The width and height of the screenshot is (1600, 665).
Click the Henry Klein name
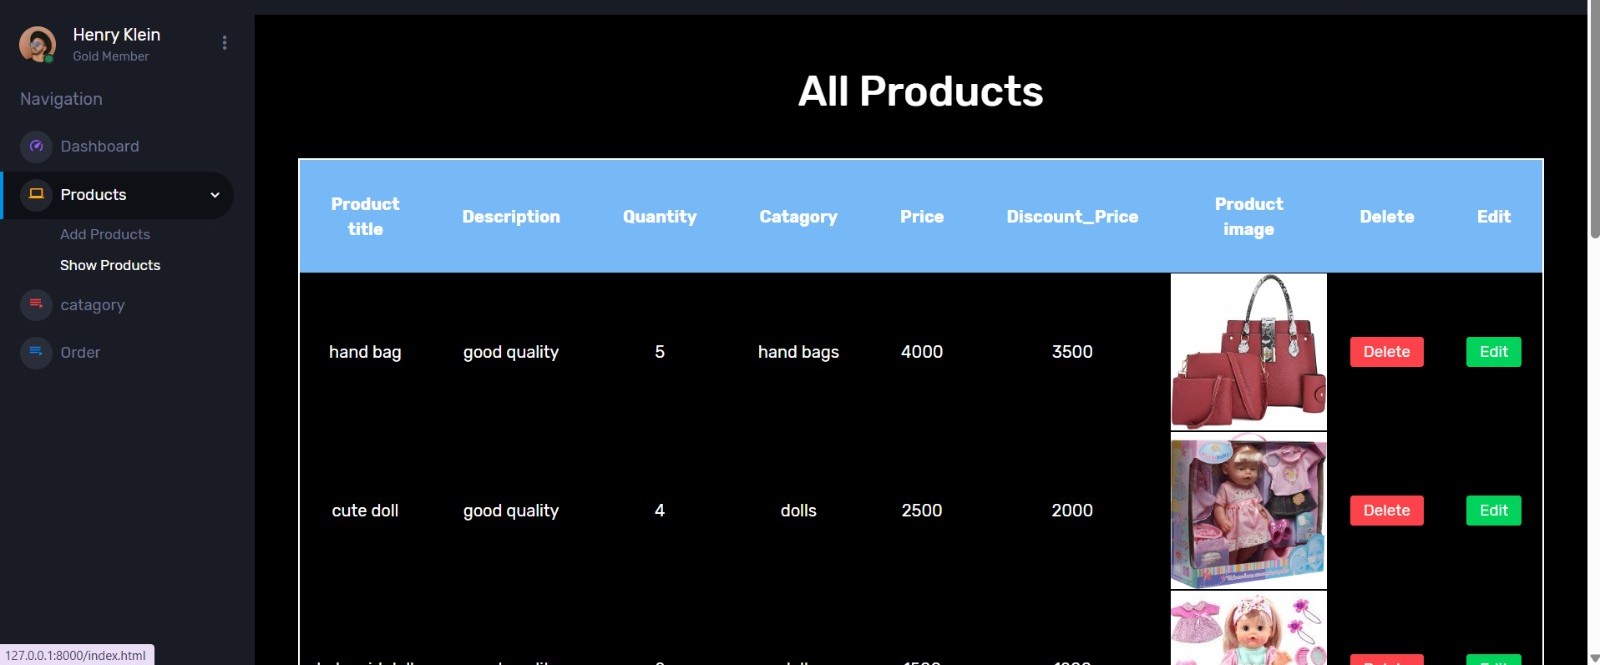click(x=116, y=34)
